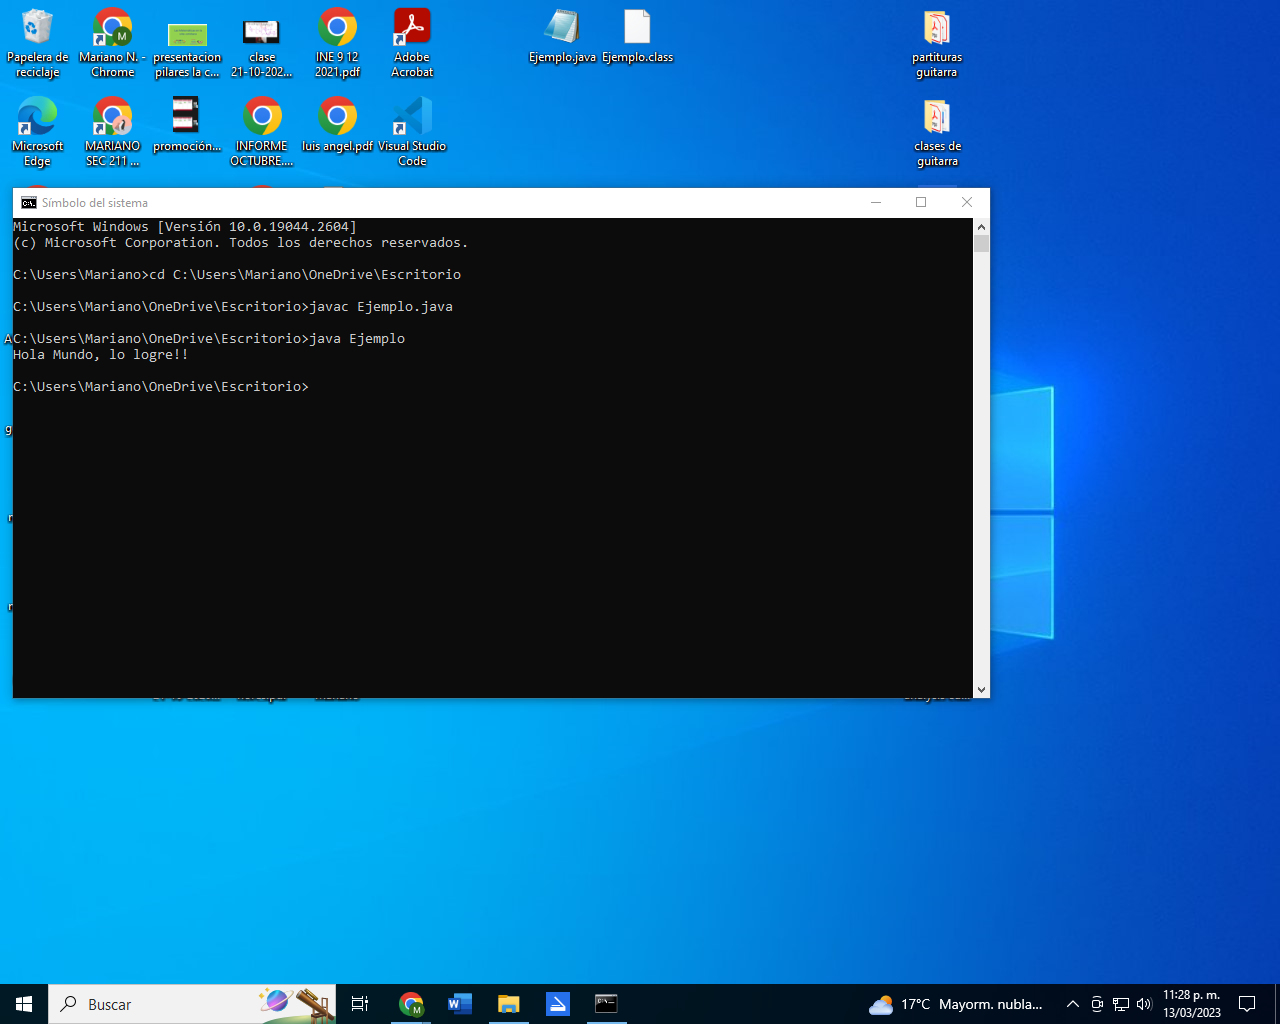
Task: Open the Command Prompt window system menu icon
Action: click(28, 202)
